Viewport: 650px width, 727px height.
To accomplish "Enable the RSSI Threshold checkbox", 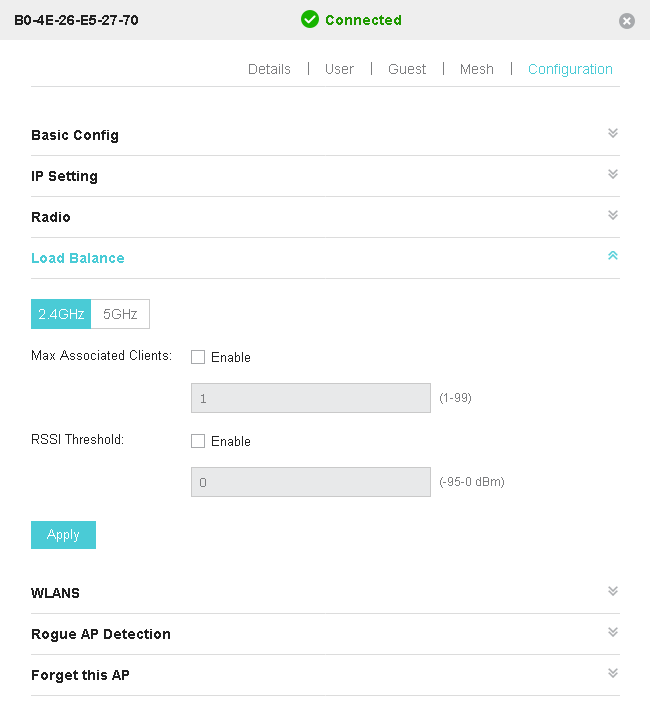I will pyautogui.click(x=198, y=441).
